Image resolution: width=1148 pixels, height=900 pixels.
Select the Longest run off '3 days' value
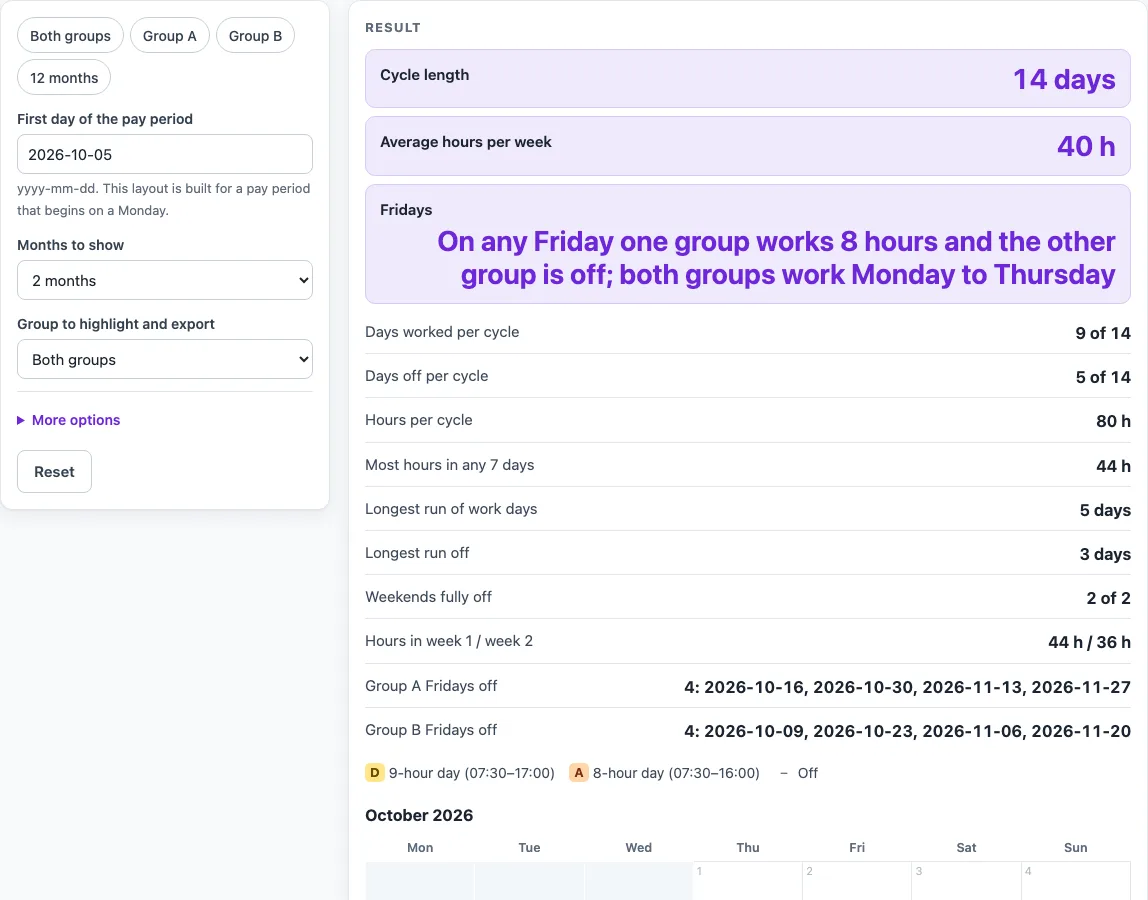[x=1105, y=554]
